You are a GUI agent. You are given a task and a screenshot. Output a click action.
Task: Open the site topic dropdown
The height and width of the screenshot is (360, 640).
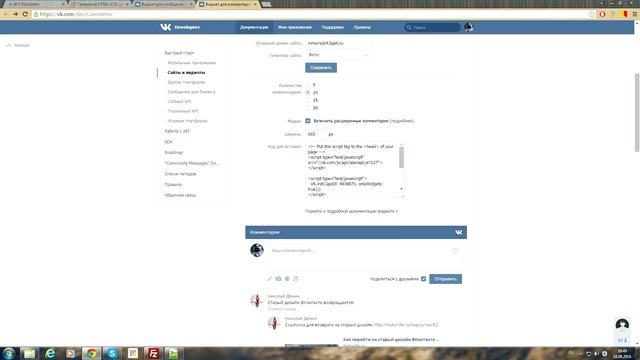tap(338, 55)
